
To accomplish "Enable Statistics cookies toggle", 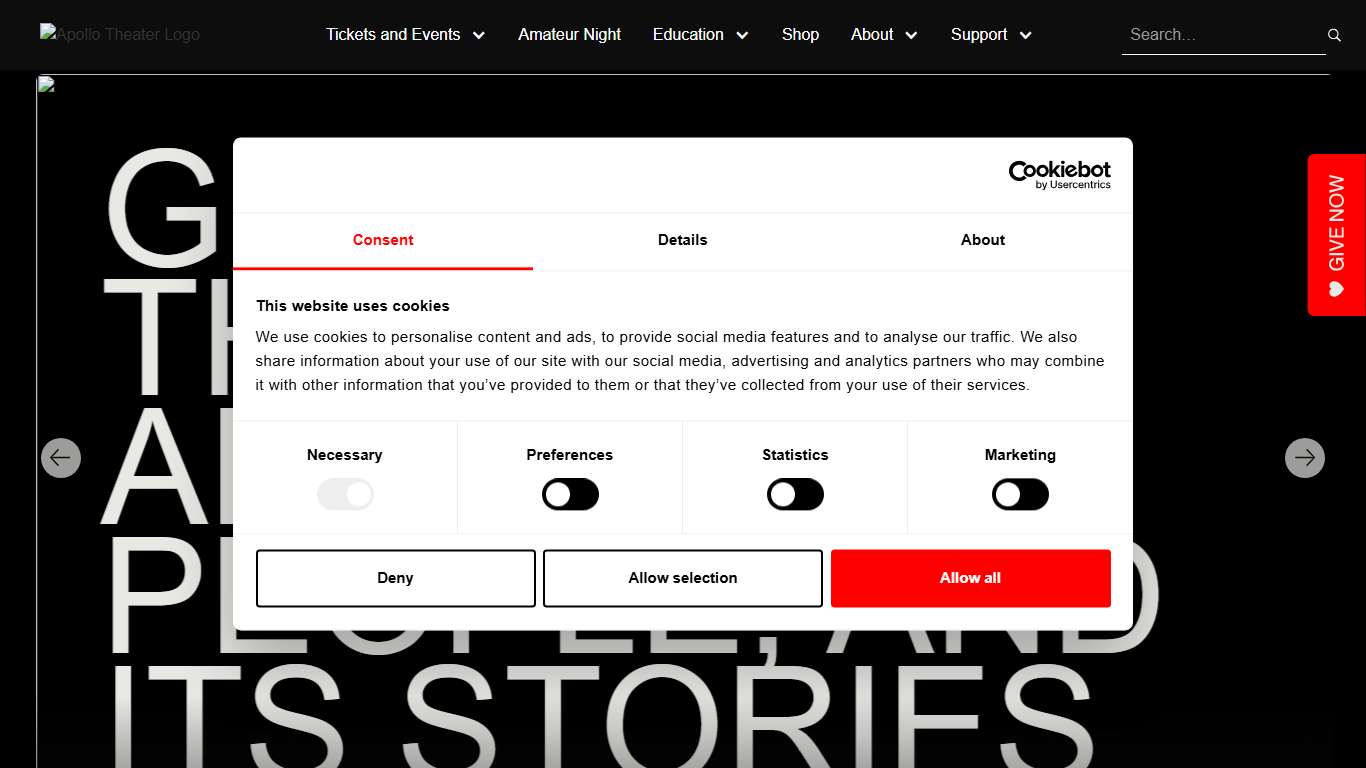I will 795,494.
